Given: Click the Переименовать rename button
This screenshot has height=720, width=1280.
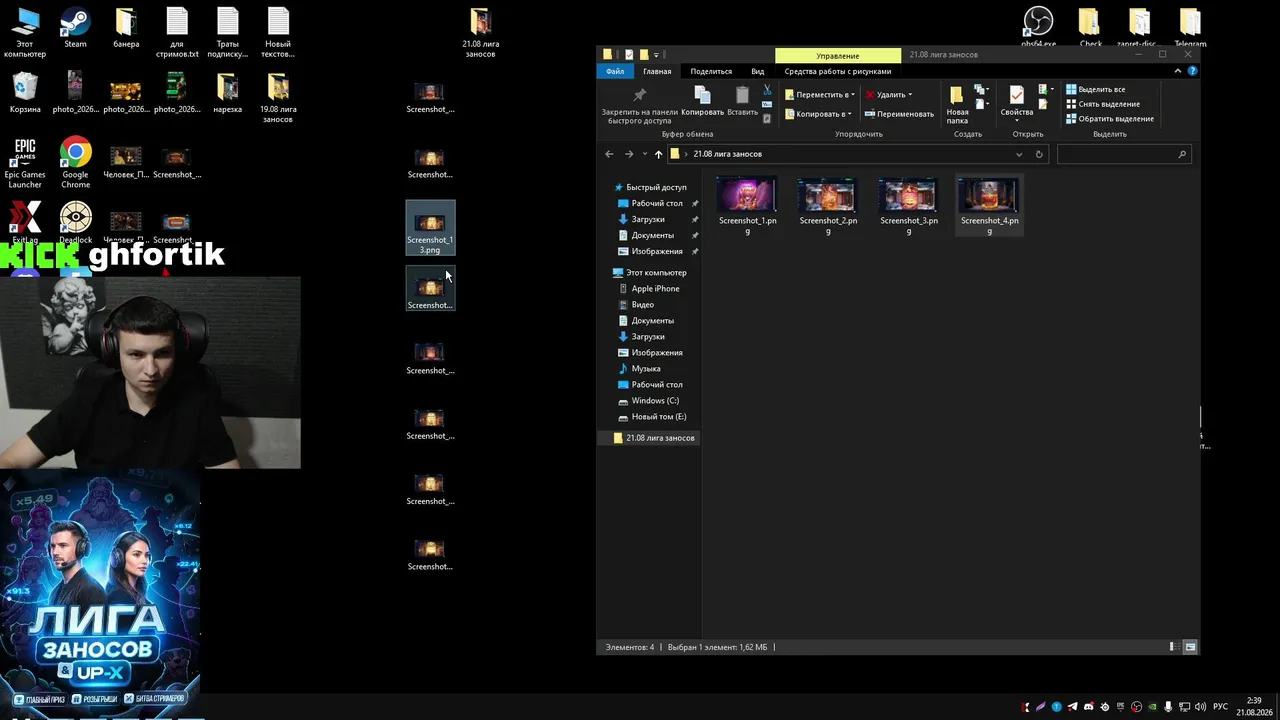Looking at the screenshot, I should [899, 114].
